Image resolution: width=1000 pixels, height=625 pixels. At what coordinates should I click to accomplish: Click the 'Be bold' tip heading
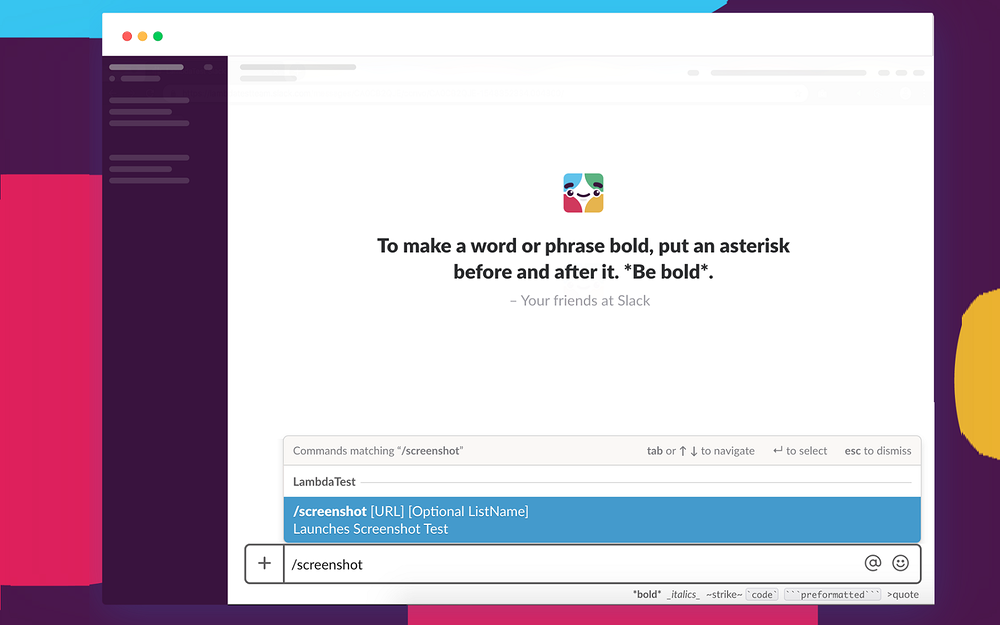pos(583,258)
